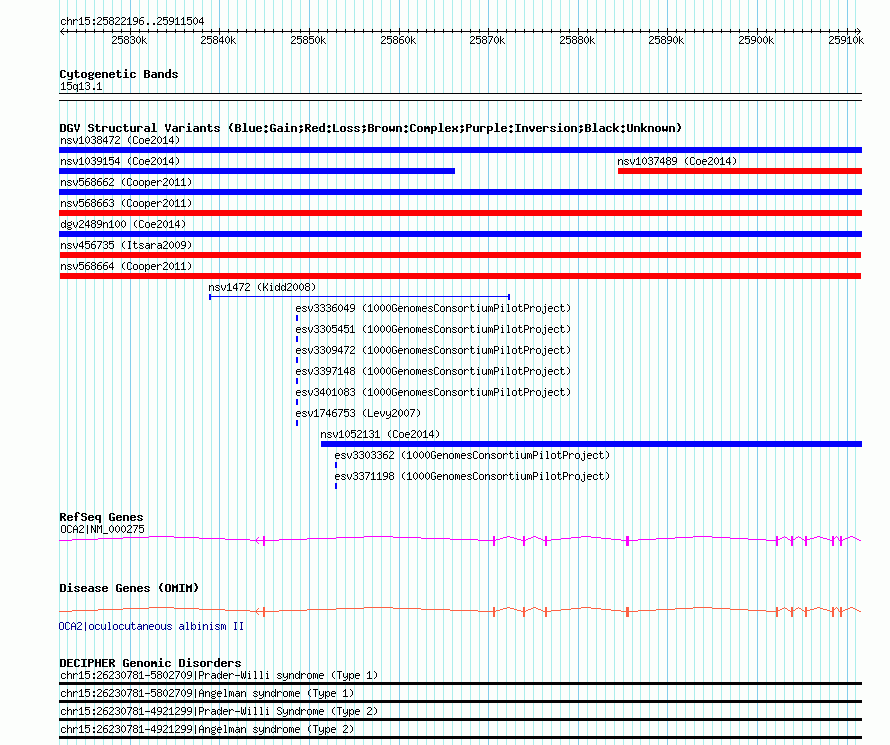The width and height of the screenshot is (890, 745).
Task: Open the OCA2|NM_000275 gene label
Action: click(102, 529)
